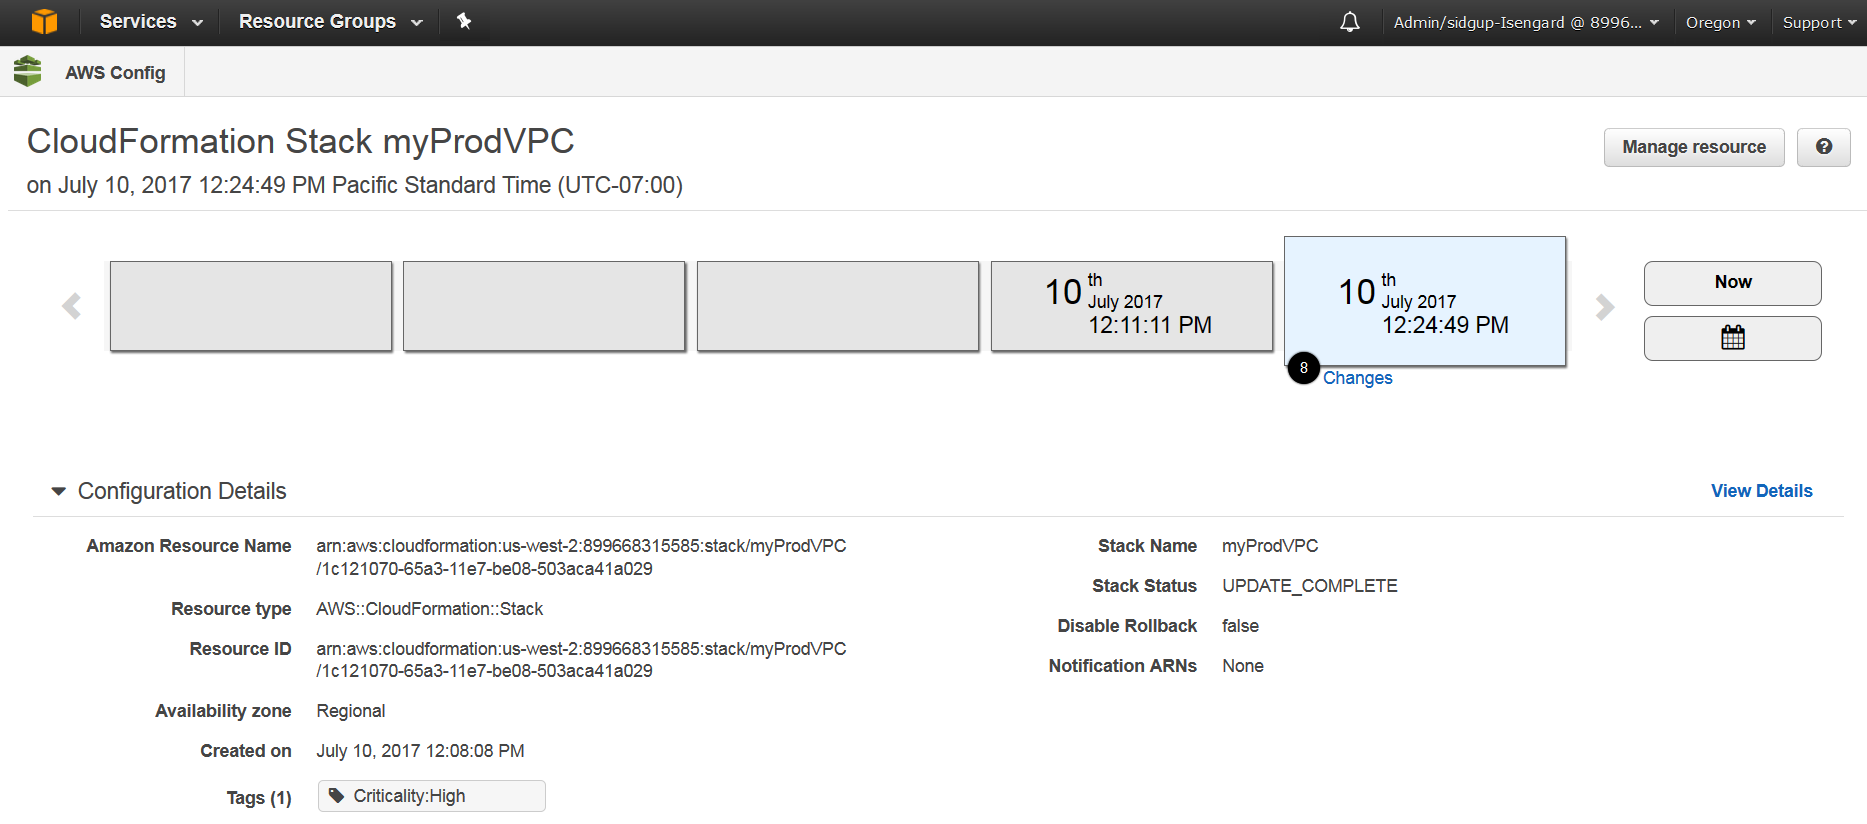1867x824 pixels.
Task: Click the AWS orange cube logo
Action: tap(44, 21)
